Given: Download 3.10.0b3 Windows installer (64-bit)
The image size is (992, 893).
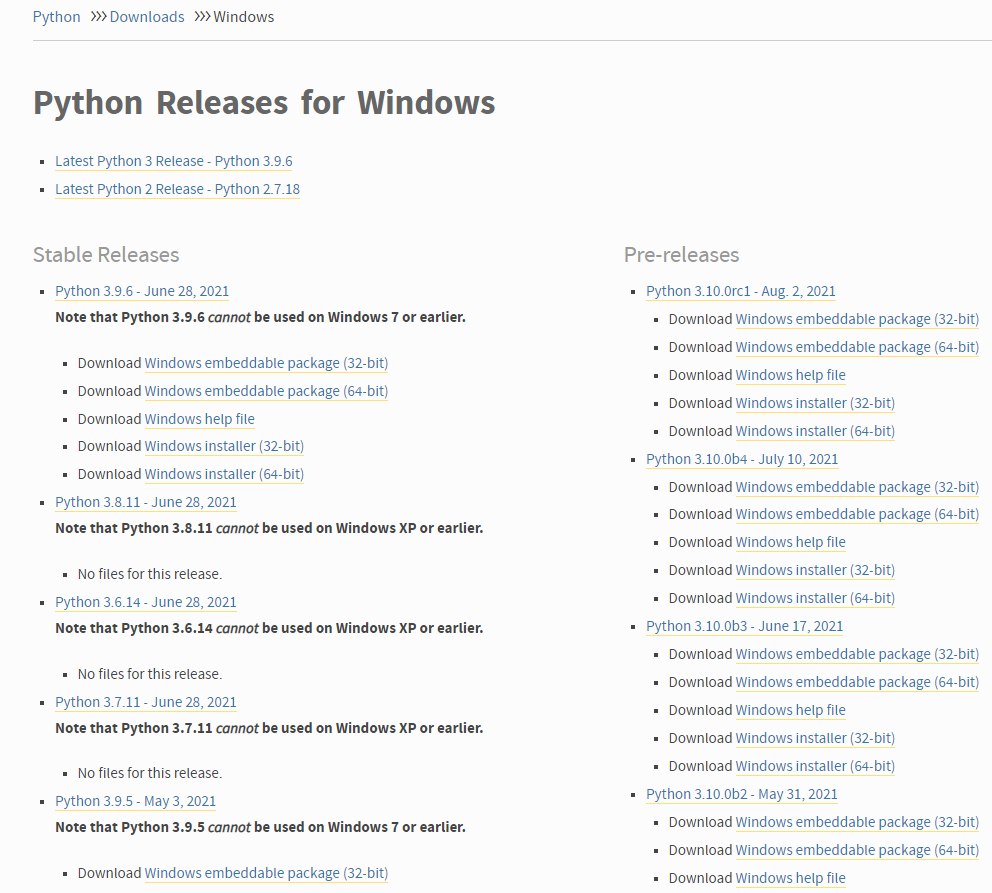Looking at the screenshot, I should 815,767.
